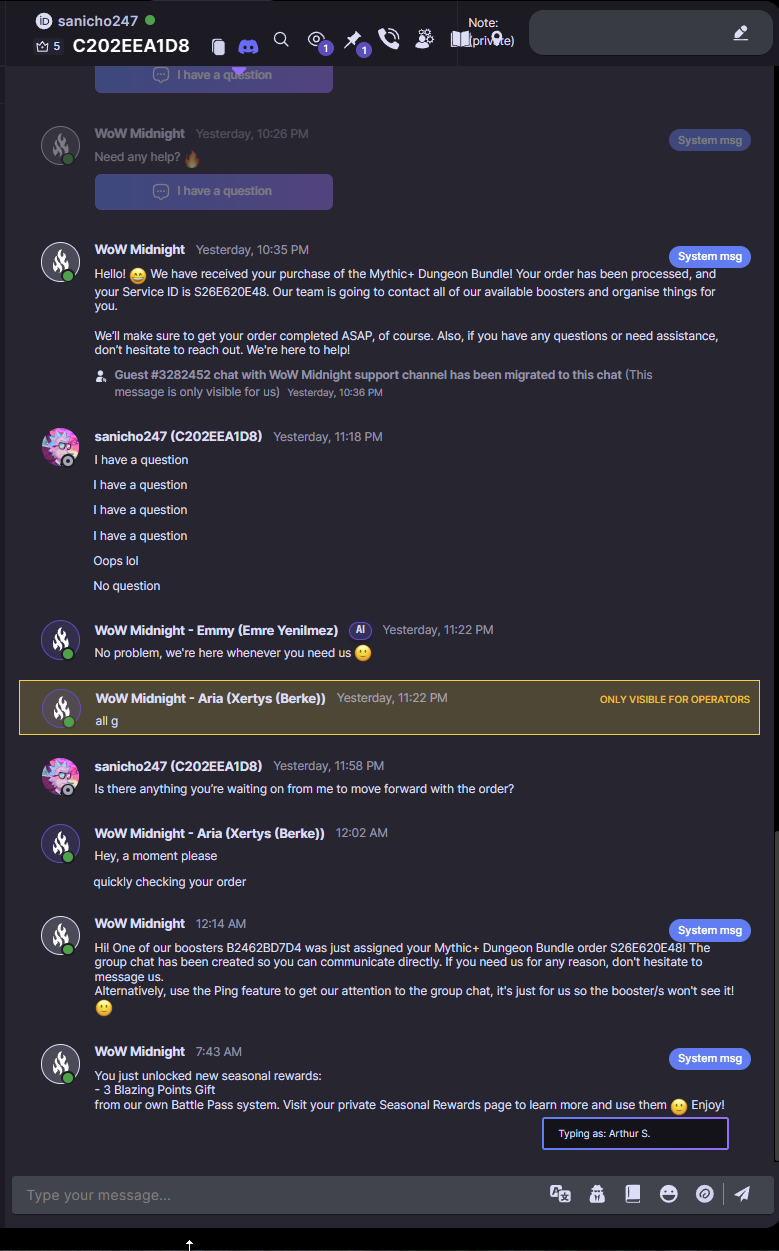Toggle message translation icon
Viewport: 779px width, 1251px height.
point(560,1194)
